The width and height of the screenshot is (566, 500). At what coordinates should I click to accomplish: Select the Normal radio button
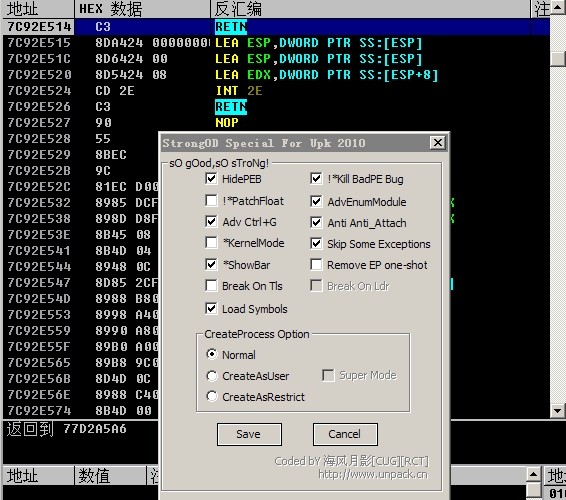click(x=212, y=355)
